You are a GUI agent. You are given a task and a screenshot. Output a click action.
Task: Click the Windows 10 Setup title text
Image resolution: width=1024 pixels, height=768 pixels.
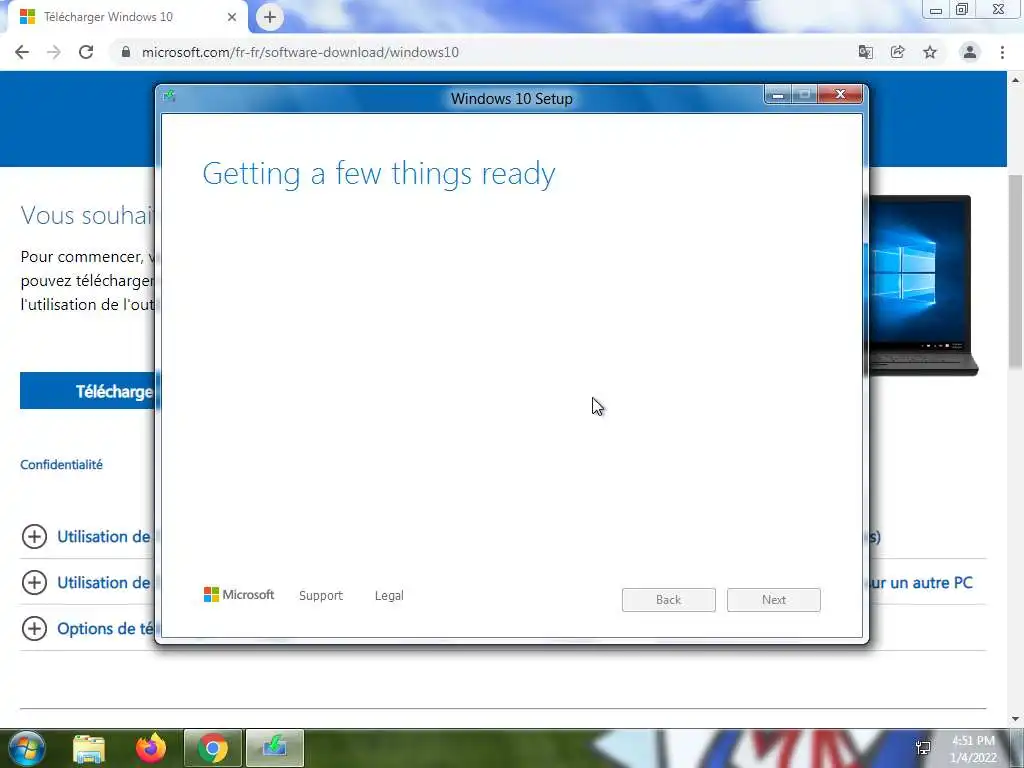[511, 99]
